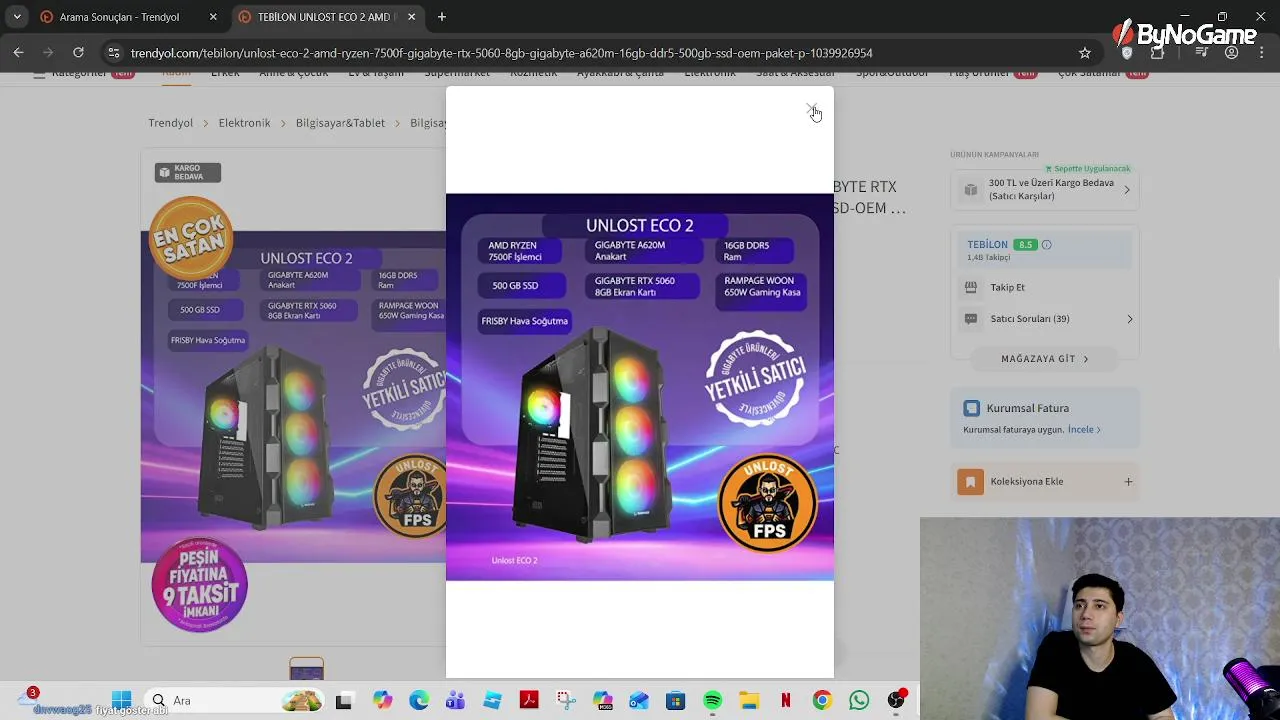Click the Kargo Bedava badge

click(187, 173)
